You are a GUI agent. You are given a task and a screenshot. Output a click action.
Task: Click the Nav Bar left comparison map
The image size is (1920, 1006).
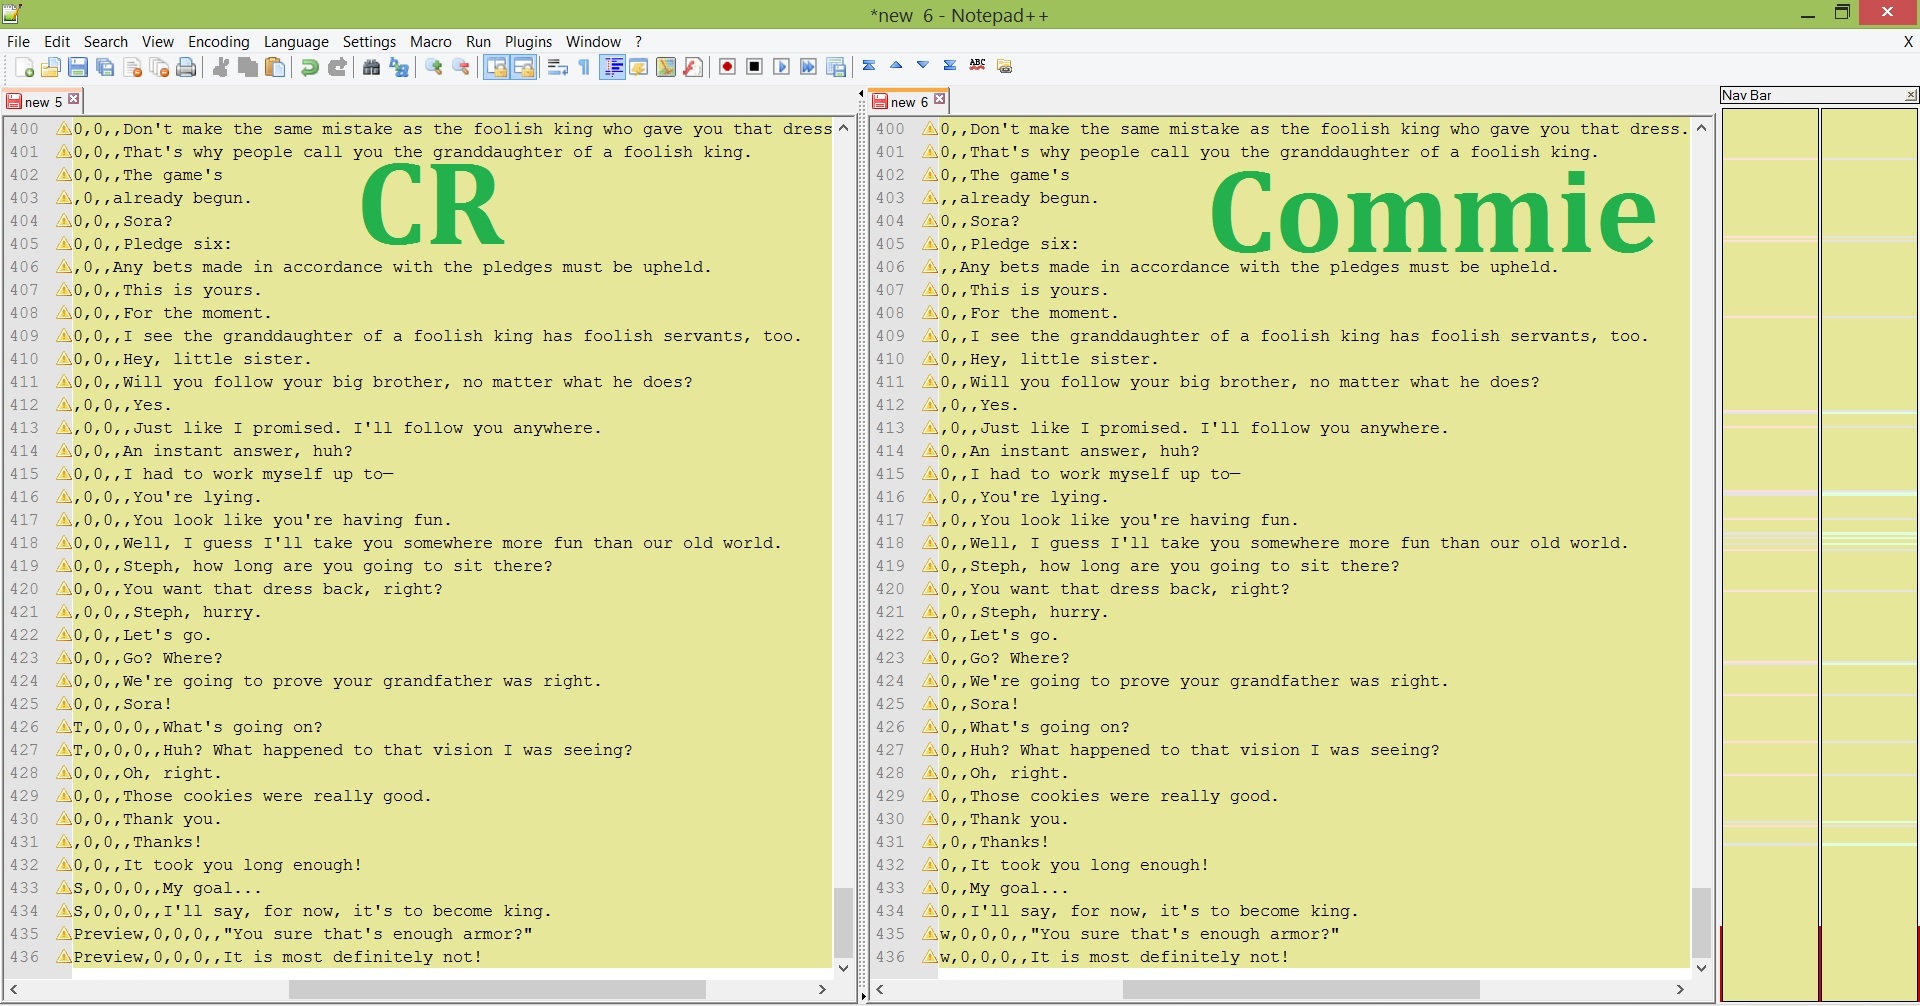coord(1769,555)
